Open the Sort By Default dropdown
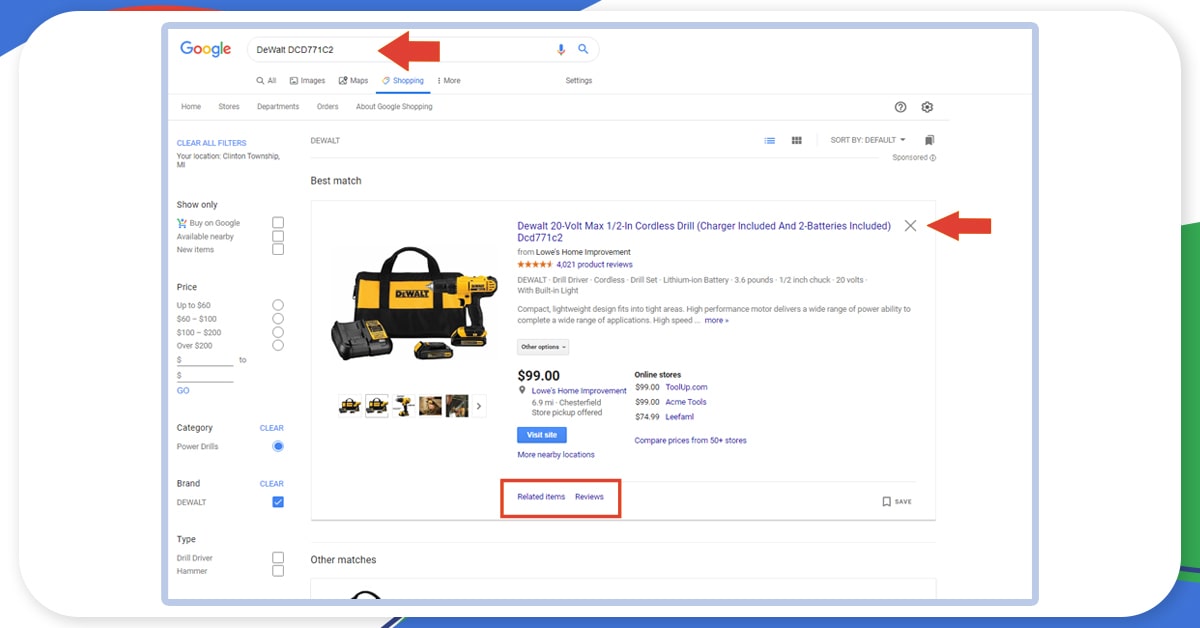This screenshot has width=1200, height=628. point(868,140)
